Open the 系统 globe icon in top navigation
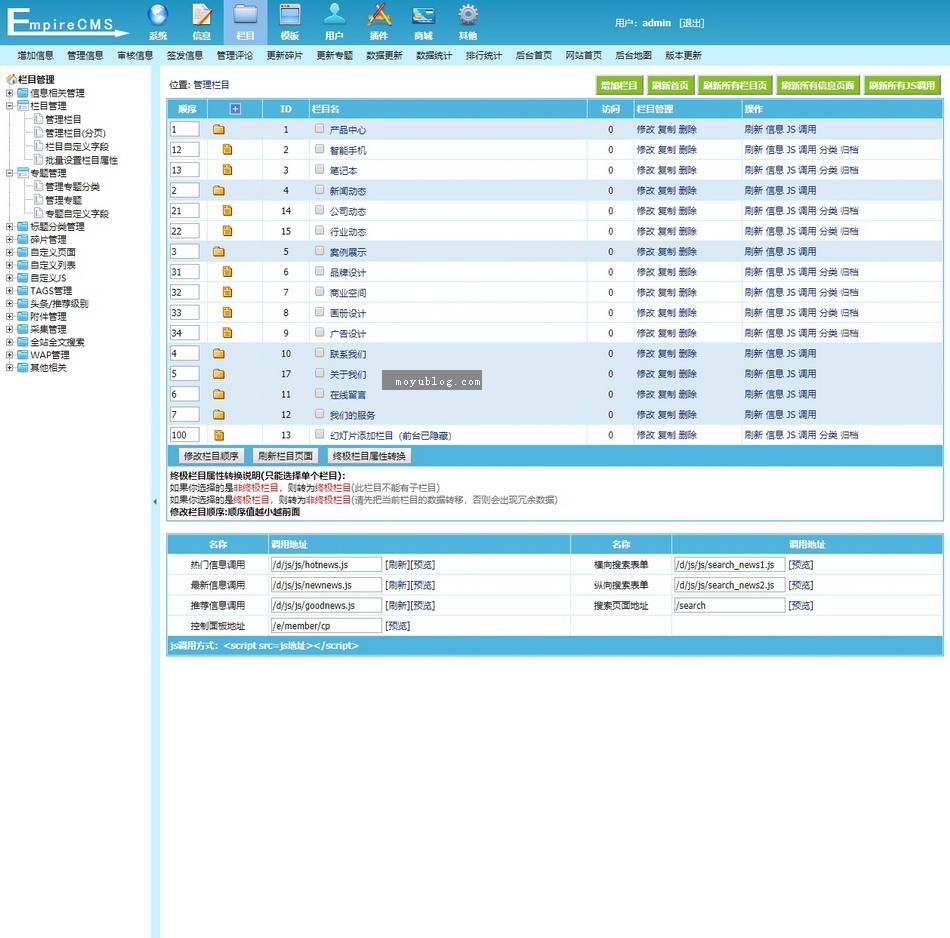This screenshot has width=950, height=938. click(158, 15)
